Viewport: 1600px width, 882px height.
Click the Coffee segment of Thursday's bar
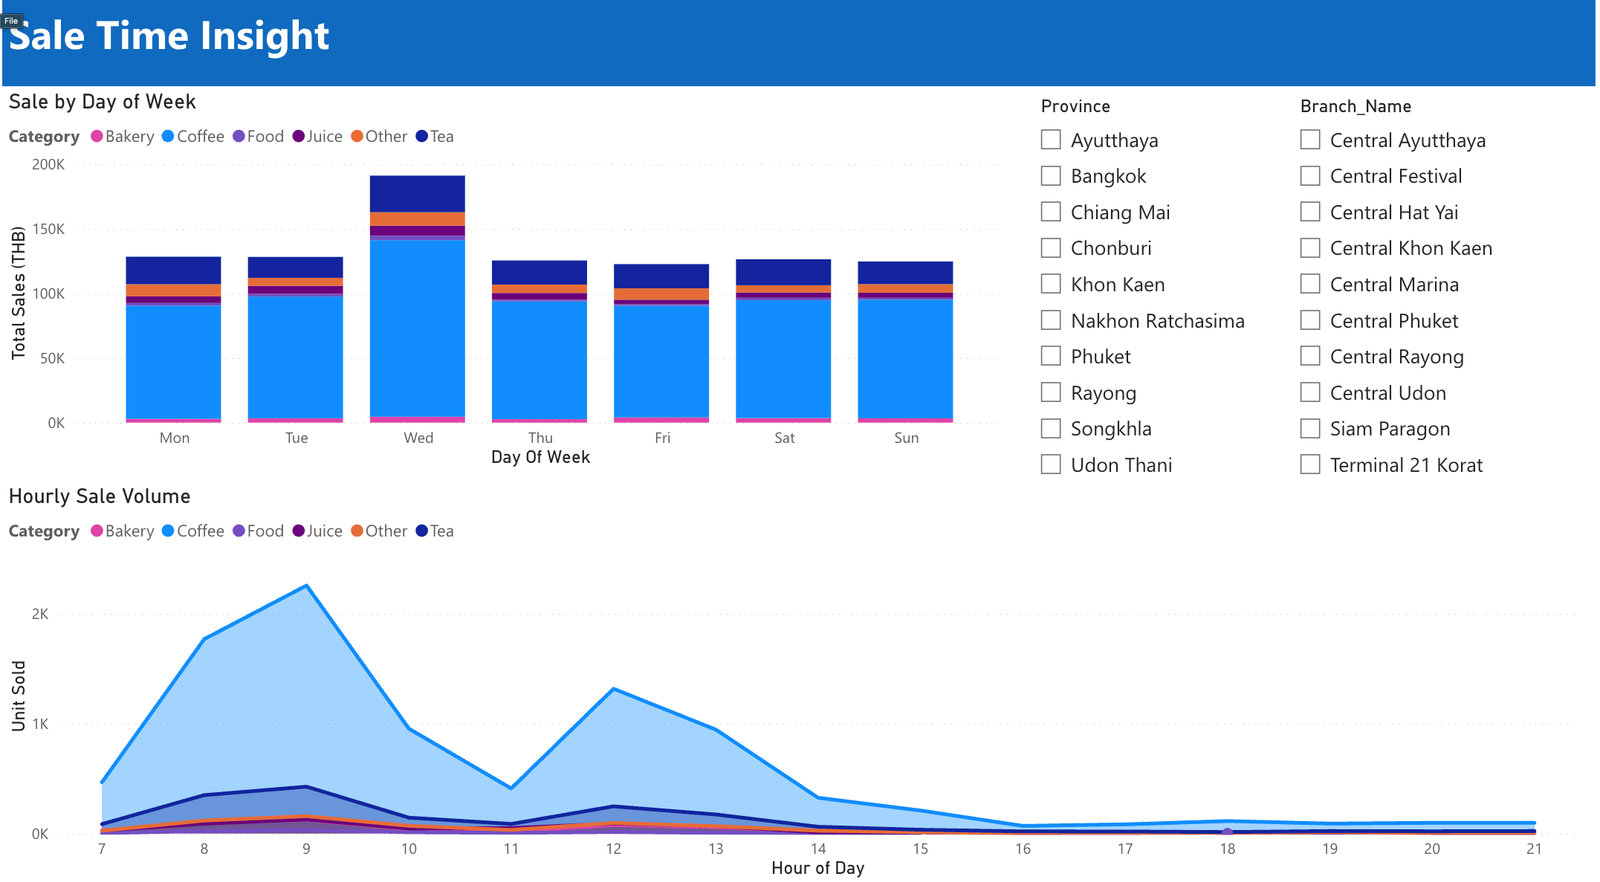(x=539, y=360)
